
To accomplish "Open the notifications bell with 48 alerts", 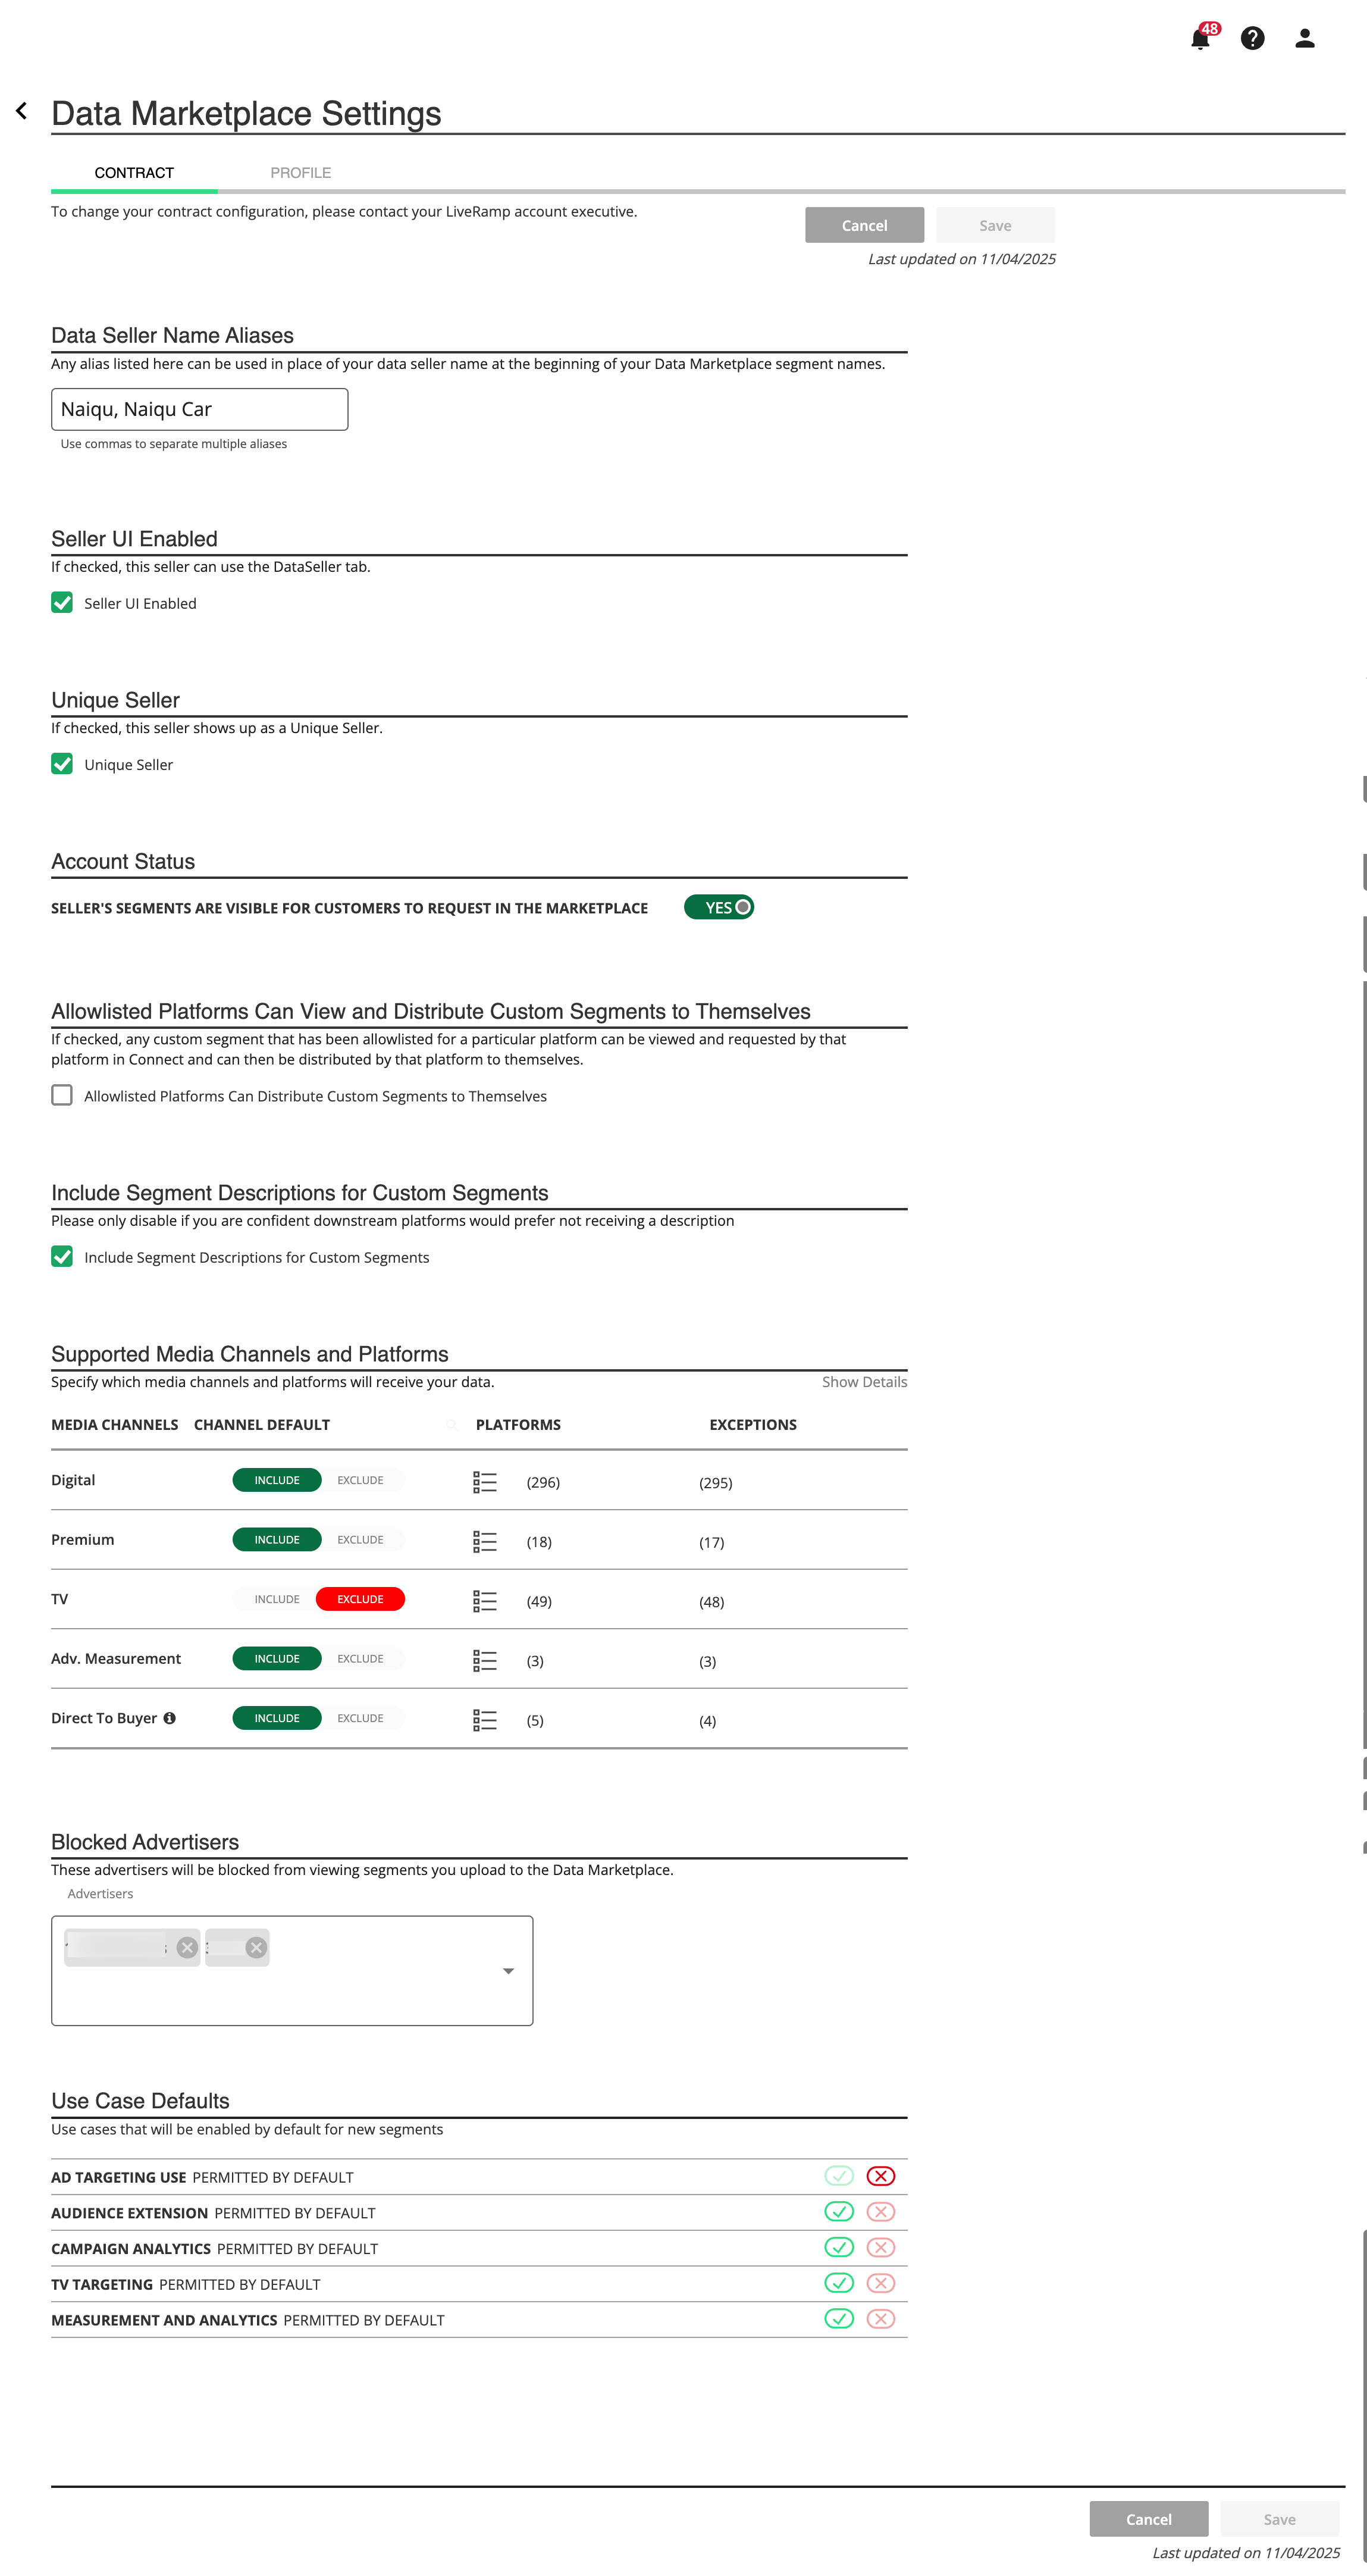I will coord(1199,38).
